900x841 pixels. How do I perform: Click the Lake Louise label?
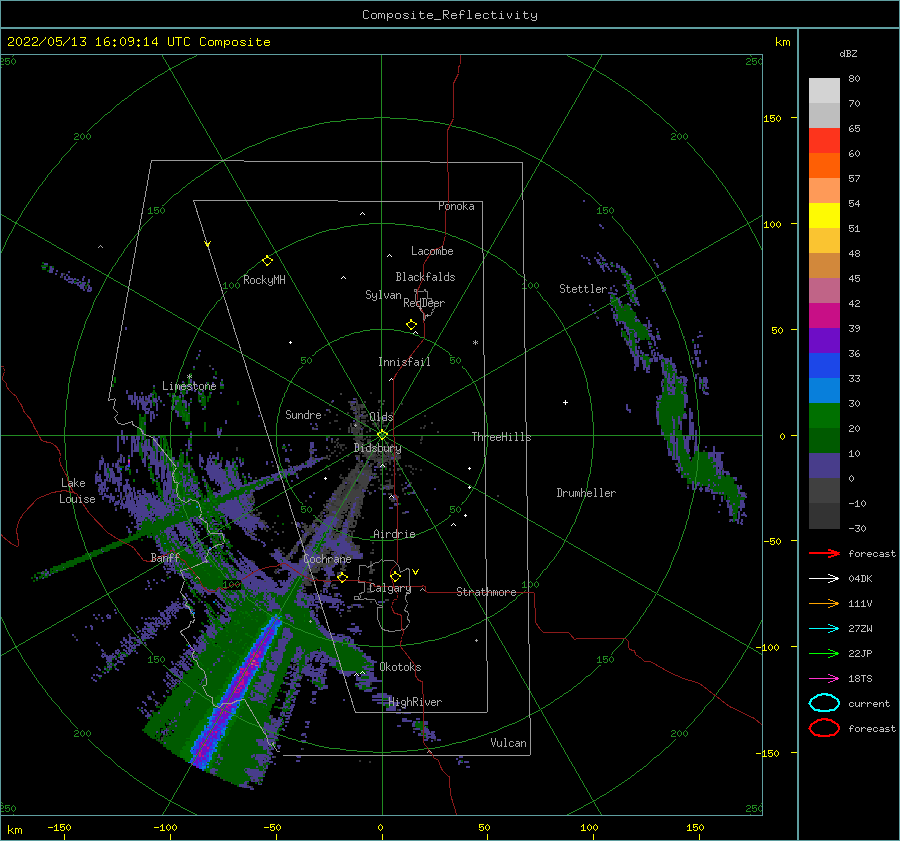(77, 491)
